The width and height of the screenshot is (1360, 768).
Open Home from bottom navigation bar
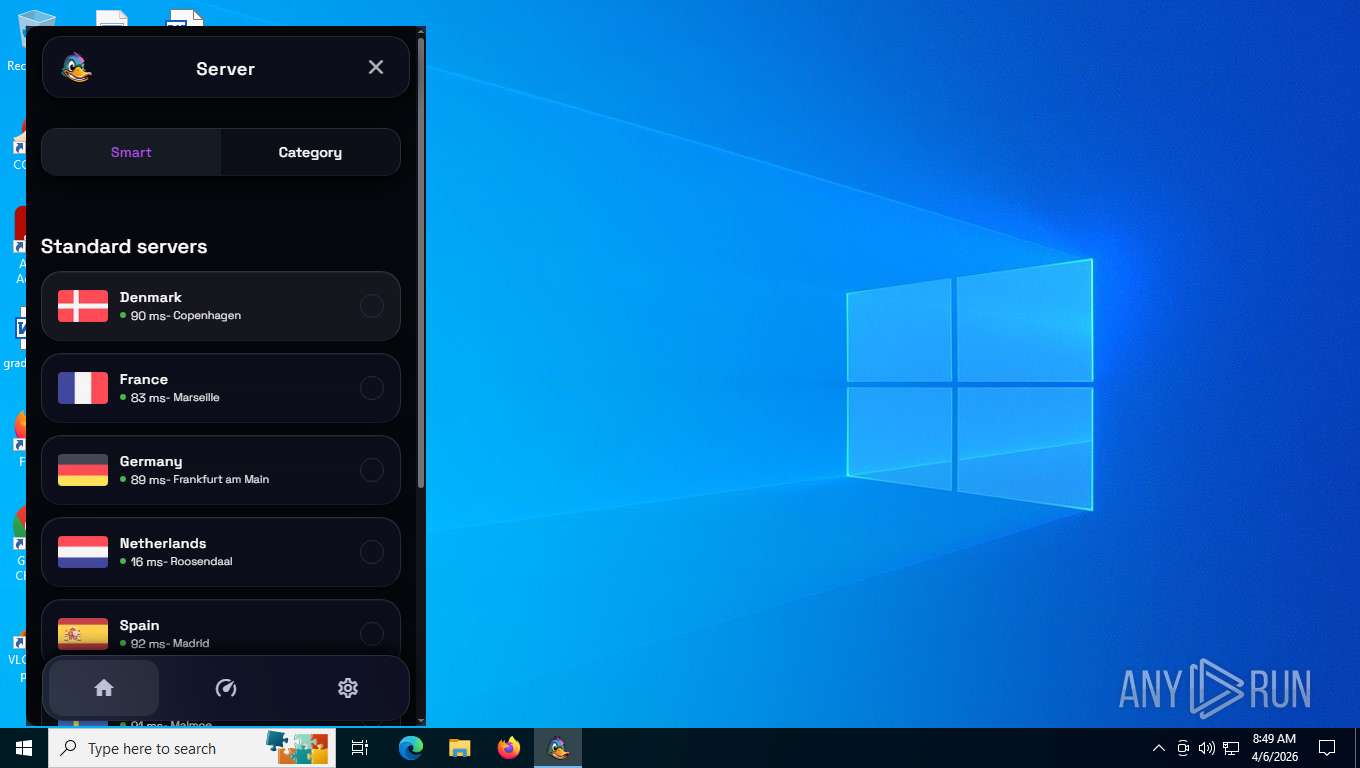click(104, 688)
